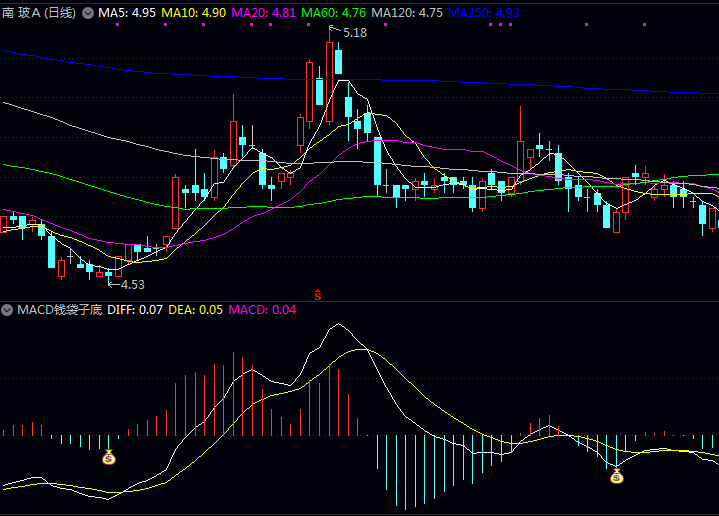Screen dimensions: 719x516
Task: Click the green MA60: 4.76 label
Action: [x=333, y=13]
